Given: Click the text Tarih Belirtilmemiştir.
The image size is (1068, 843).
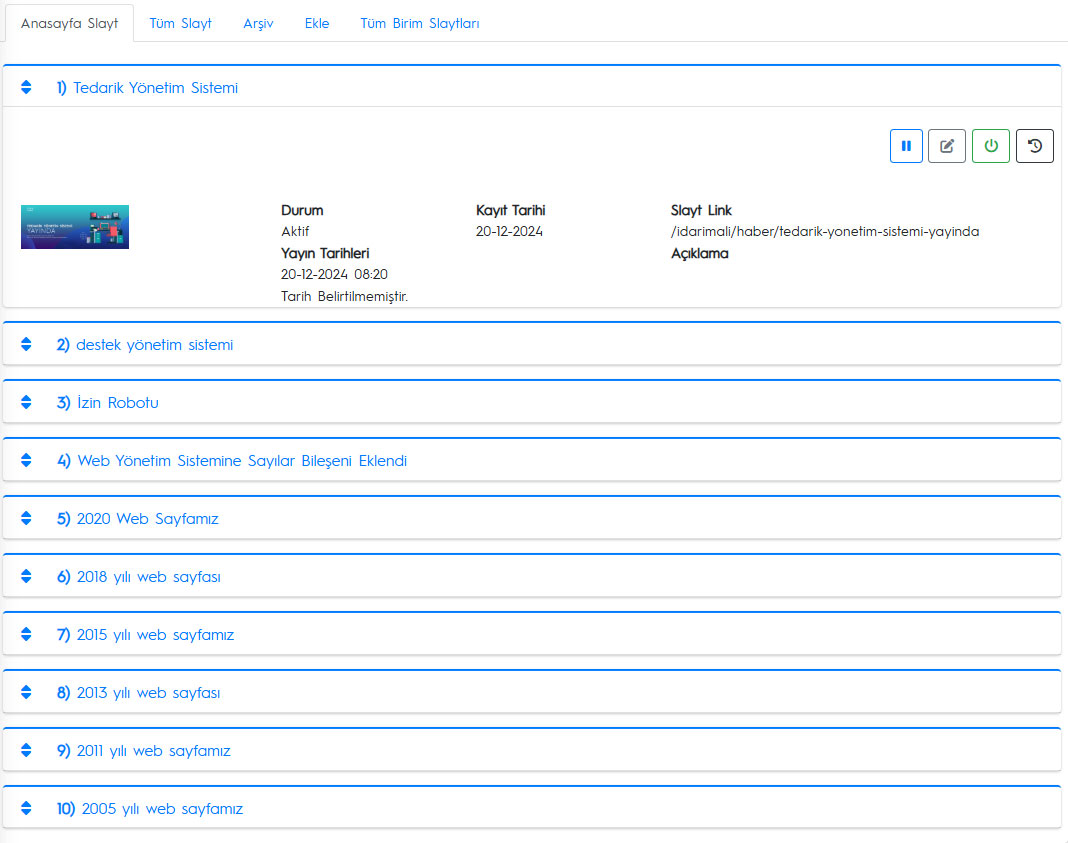Looking at the screenshot, I should coord(345,296).
